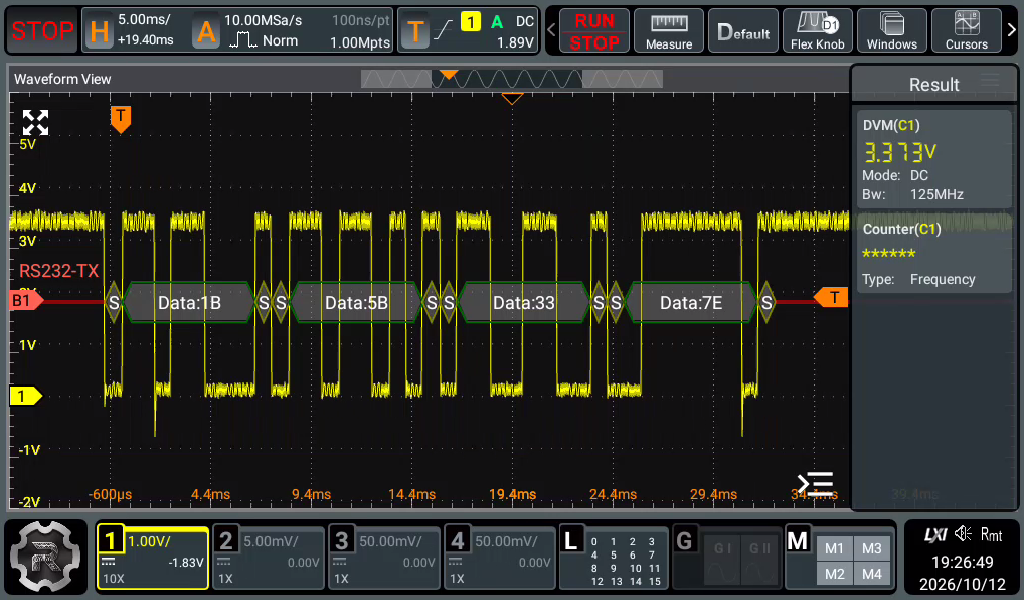Open the math M panel
This screenshot has width=1024, height=600.
(798, 541)
